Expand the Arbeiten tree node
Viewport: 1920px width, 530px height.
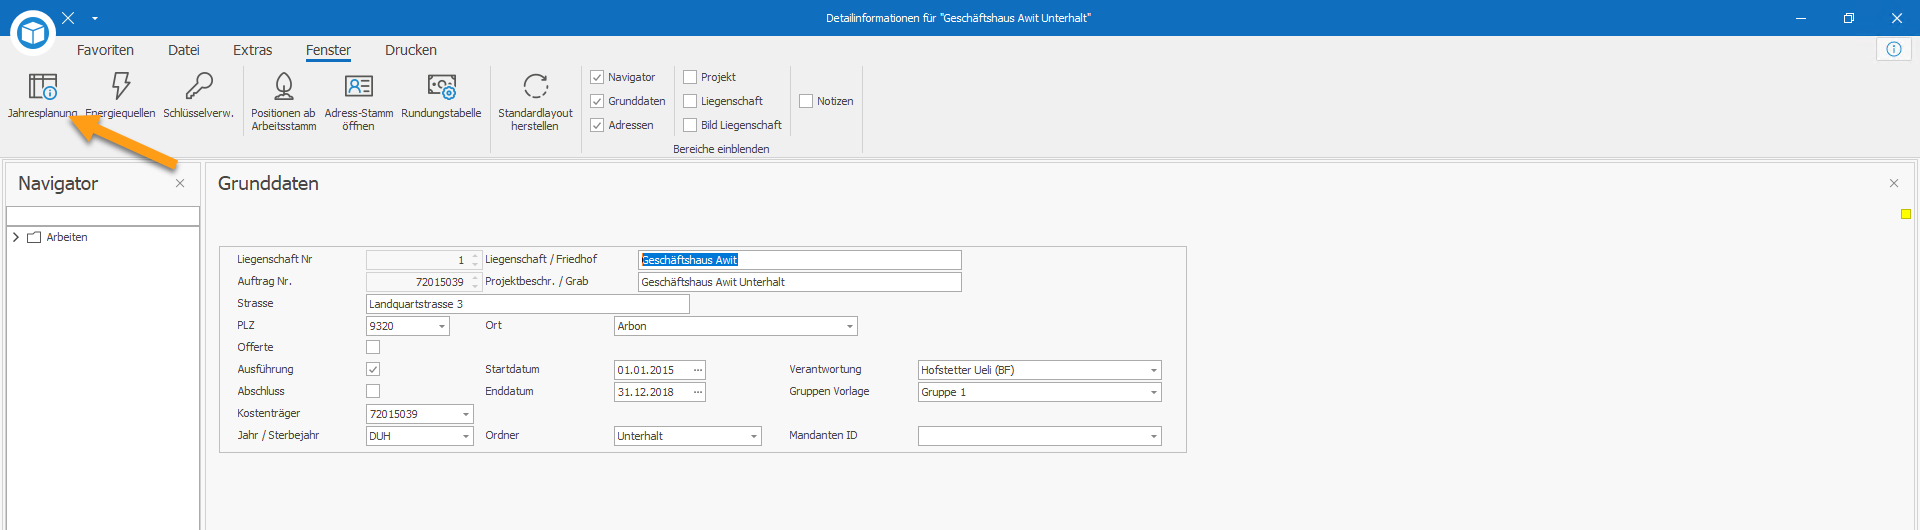tap(16, 237)
